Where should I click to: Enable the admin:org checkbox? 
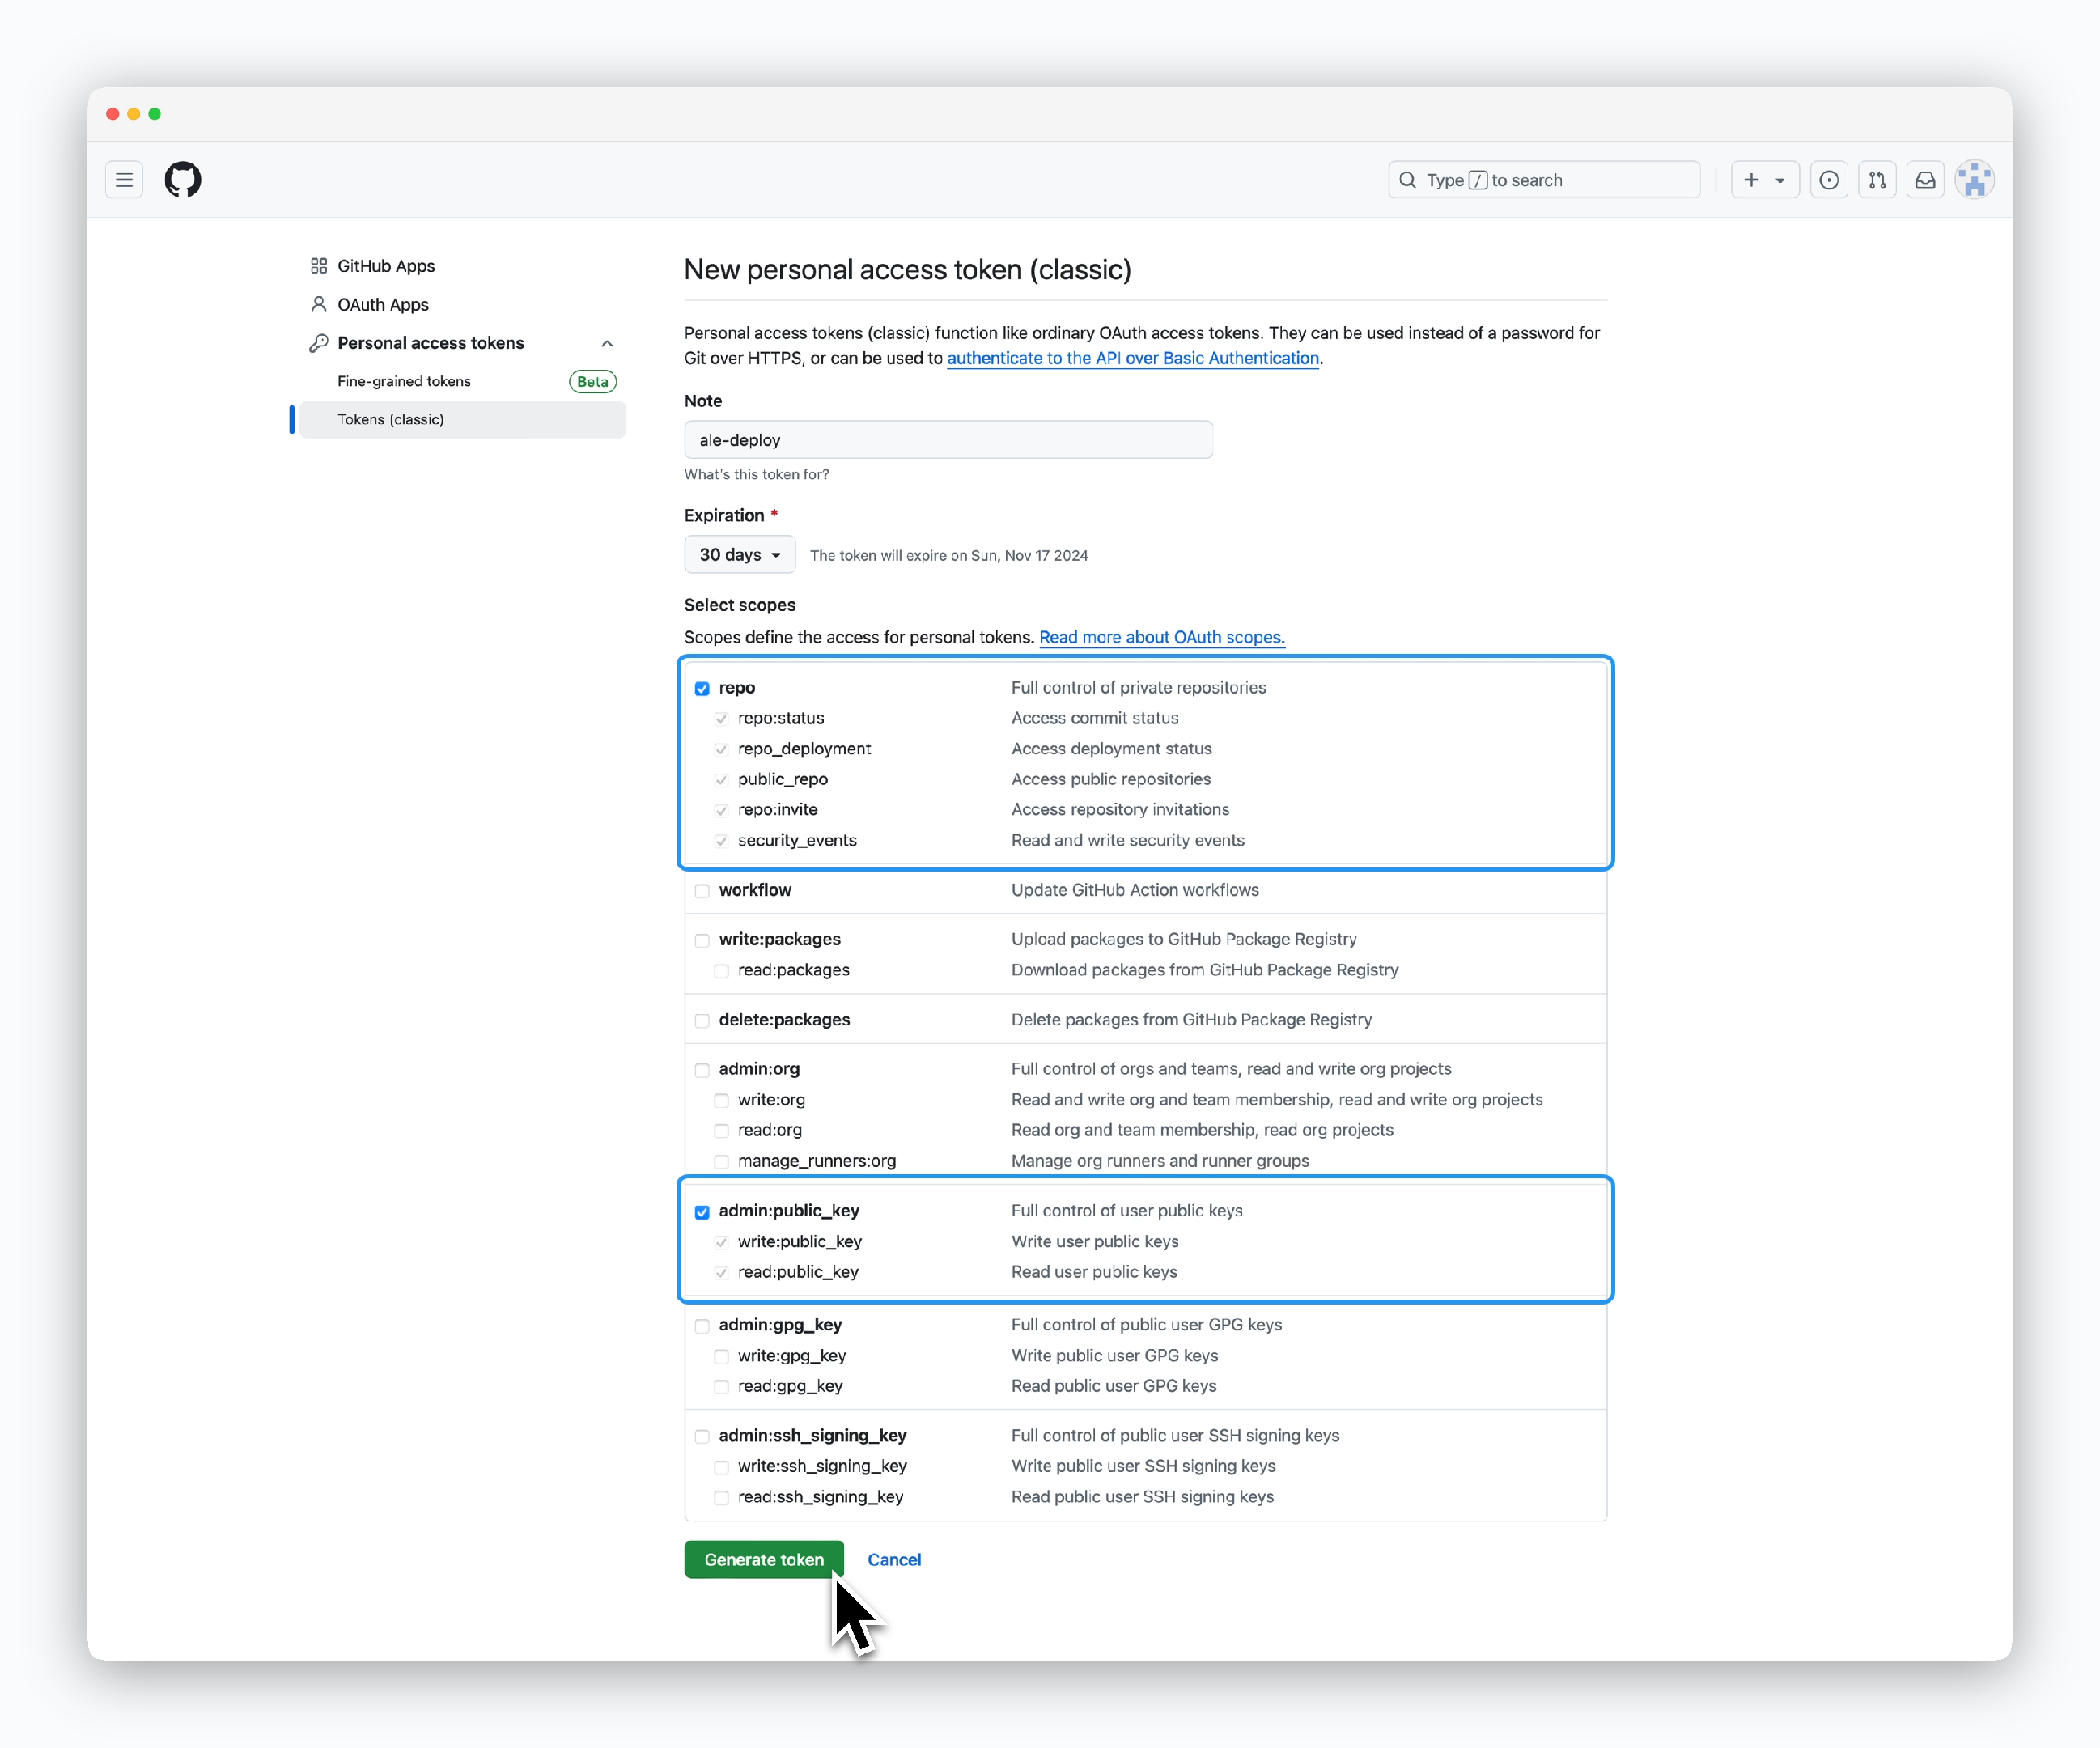[x=702, y=1070]
